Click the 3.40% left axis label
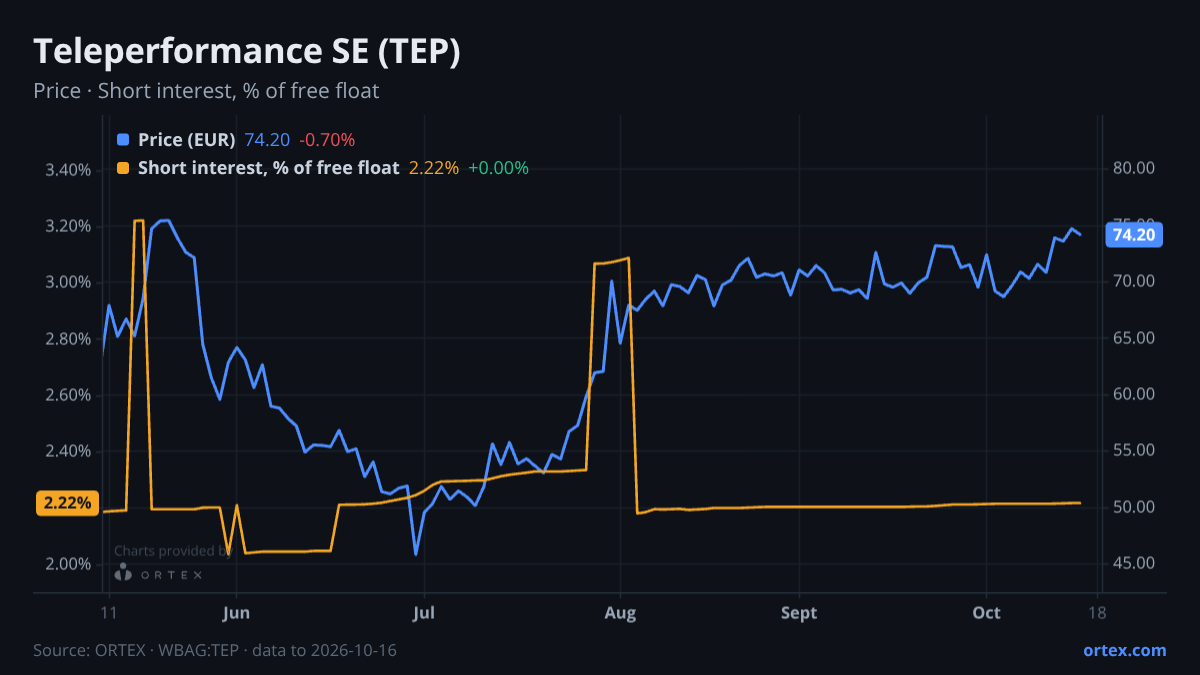Screen dimensions: 1200x675 click(69, 170)
